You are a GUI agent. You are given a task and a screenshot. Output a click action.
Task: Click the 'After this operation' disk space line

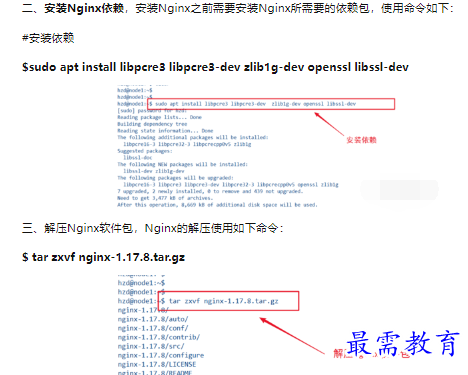[x=217, y=205]
